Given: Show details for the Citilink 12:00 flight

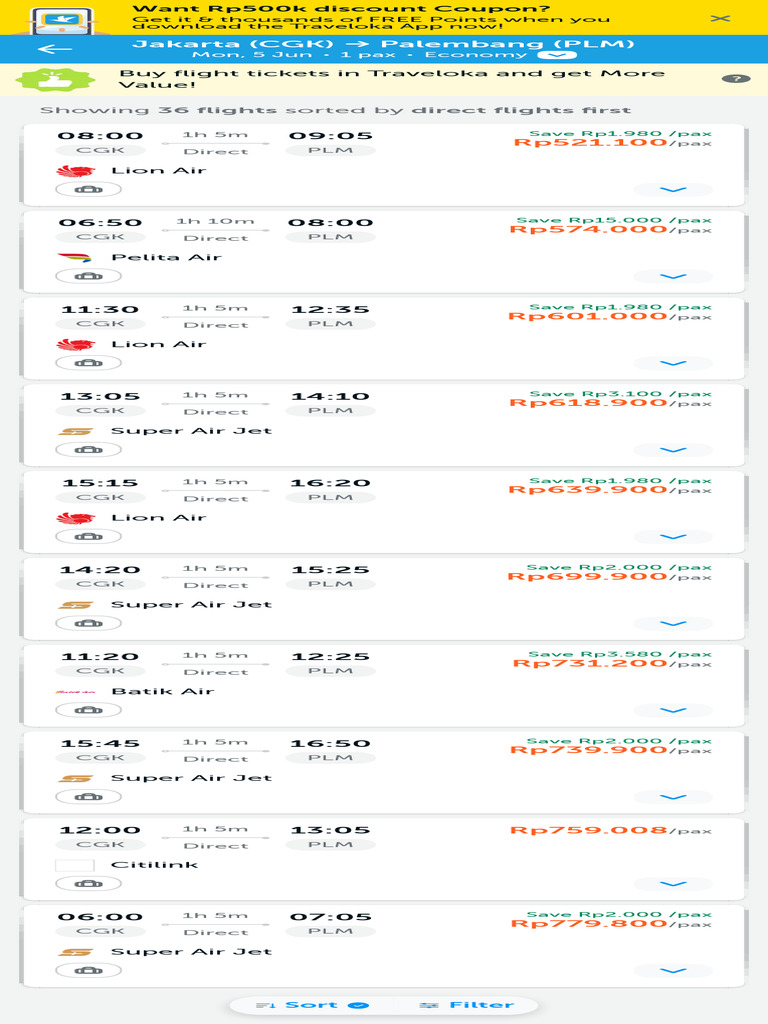Looking at the screenshot, I should click(674, 884).
